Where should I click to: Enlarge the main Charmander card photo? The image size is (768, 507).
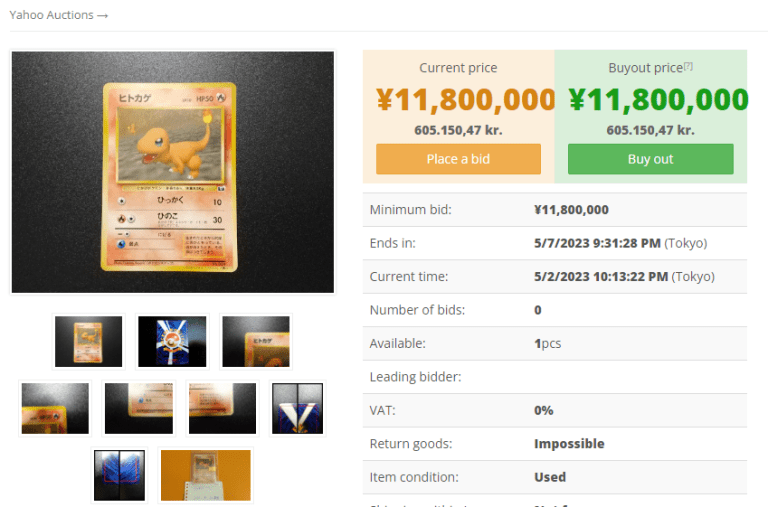pos(173,172)
